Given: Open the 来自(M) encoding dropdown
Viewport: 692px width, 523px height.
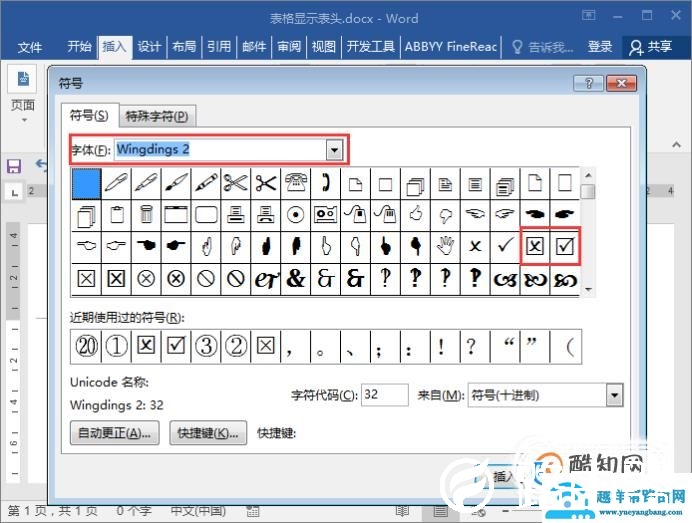Looking at the screenshot, I should coord(614,395).
